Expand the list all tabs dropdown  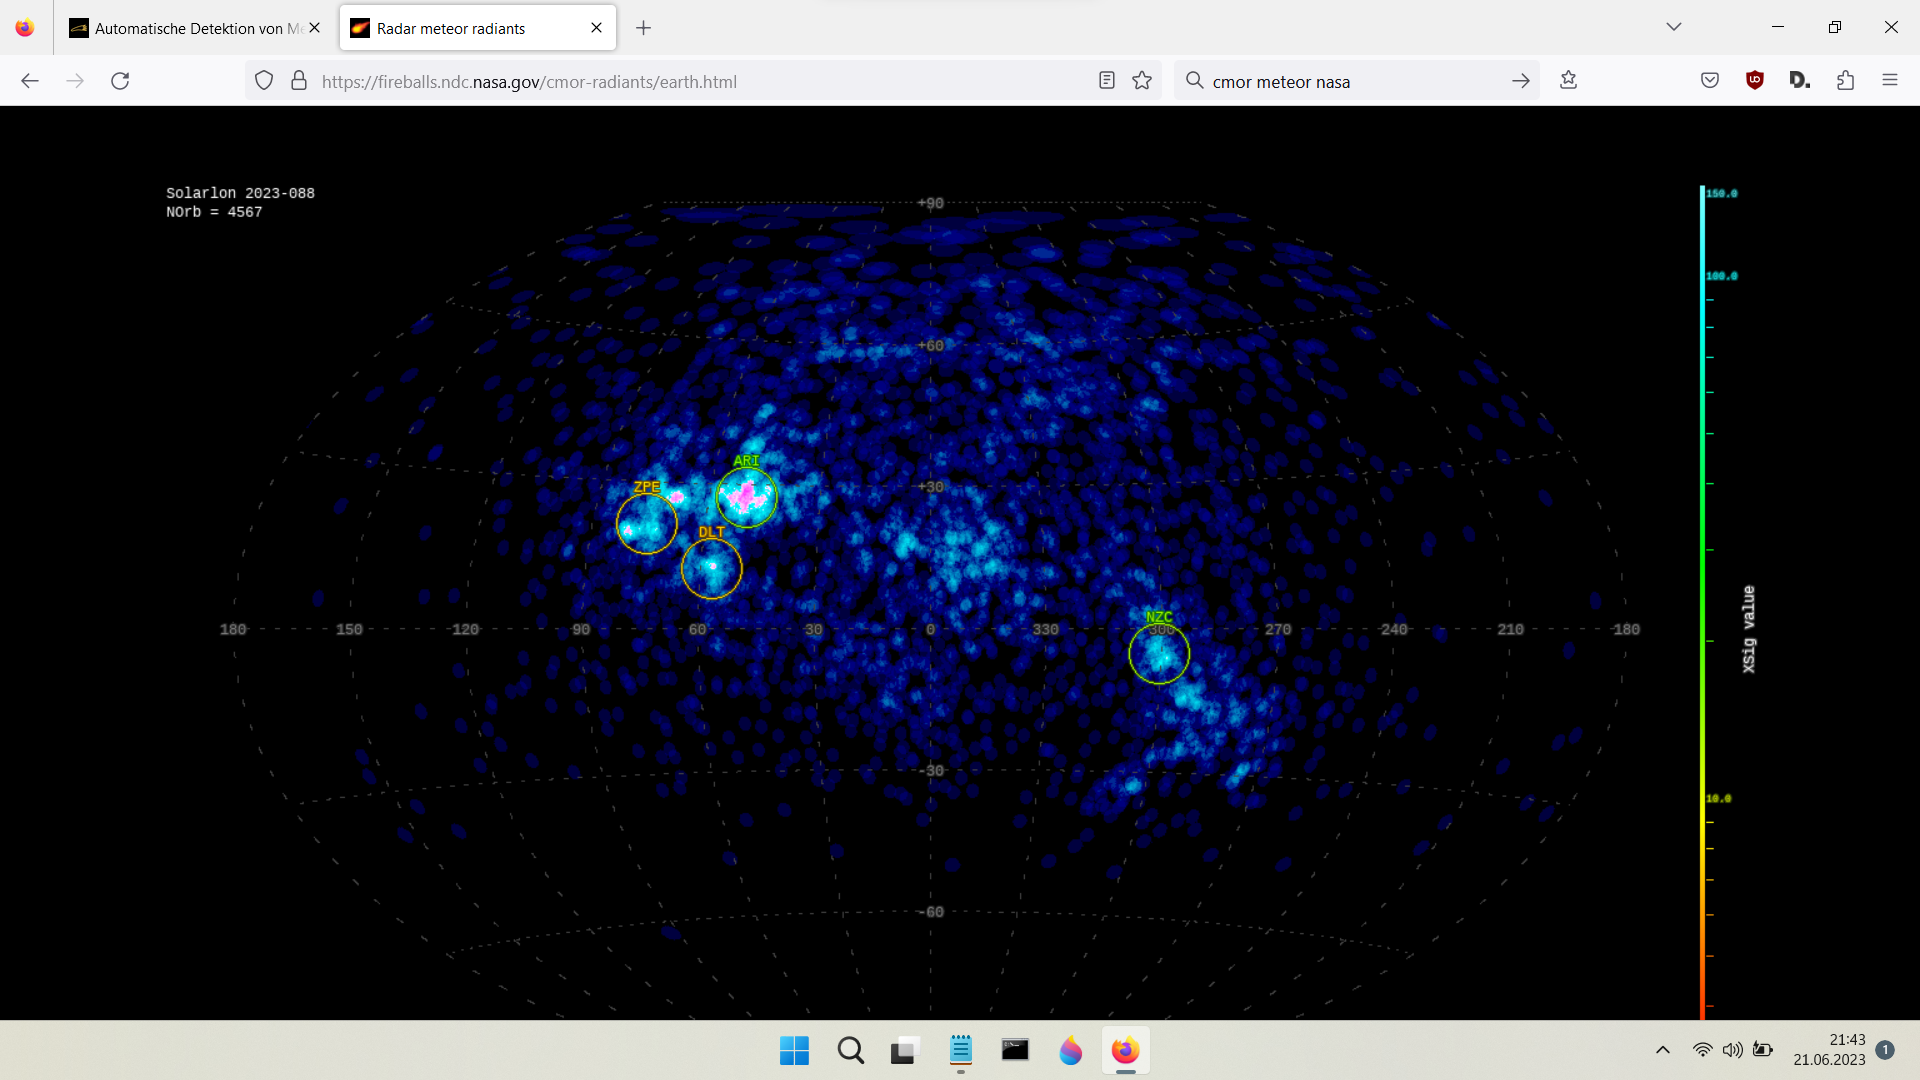coord(1674,27)
